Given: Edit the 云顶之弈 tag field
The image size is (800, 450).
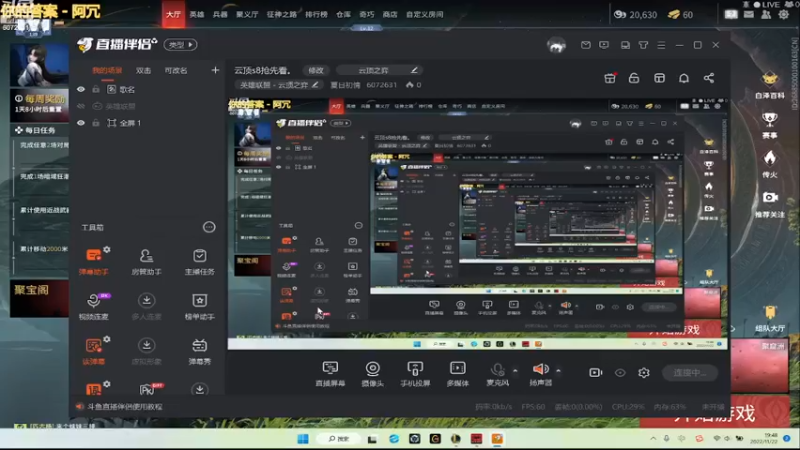Looking at the screenshot, I should [x=380, y=70].
